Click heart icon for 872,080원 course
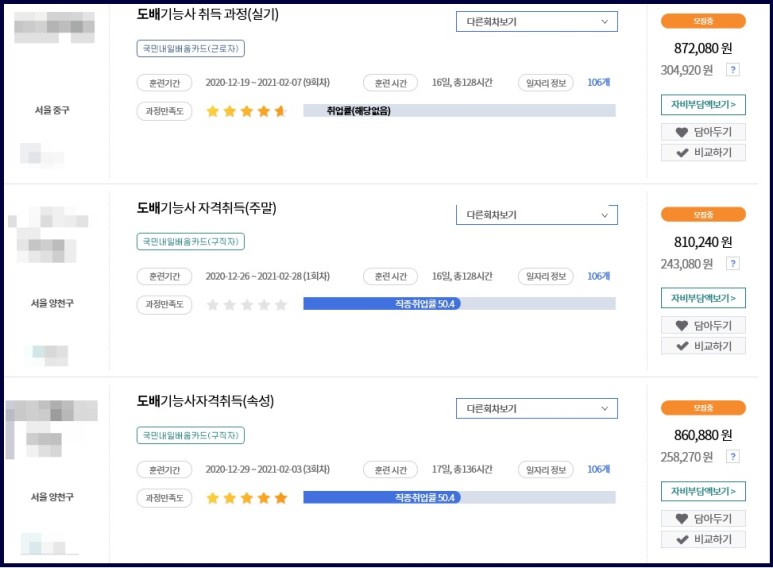The image size is (773, 568). point(682,132)
